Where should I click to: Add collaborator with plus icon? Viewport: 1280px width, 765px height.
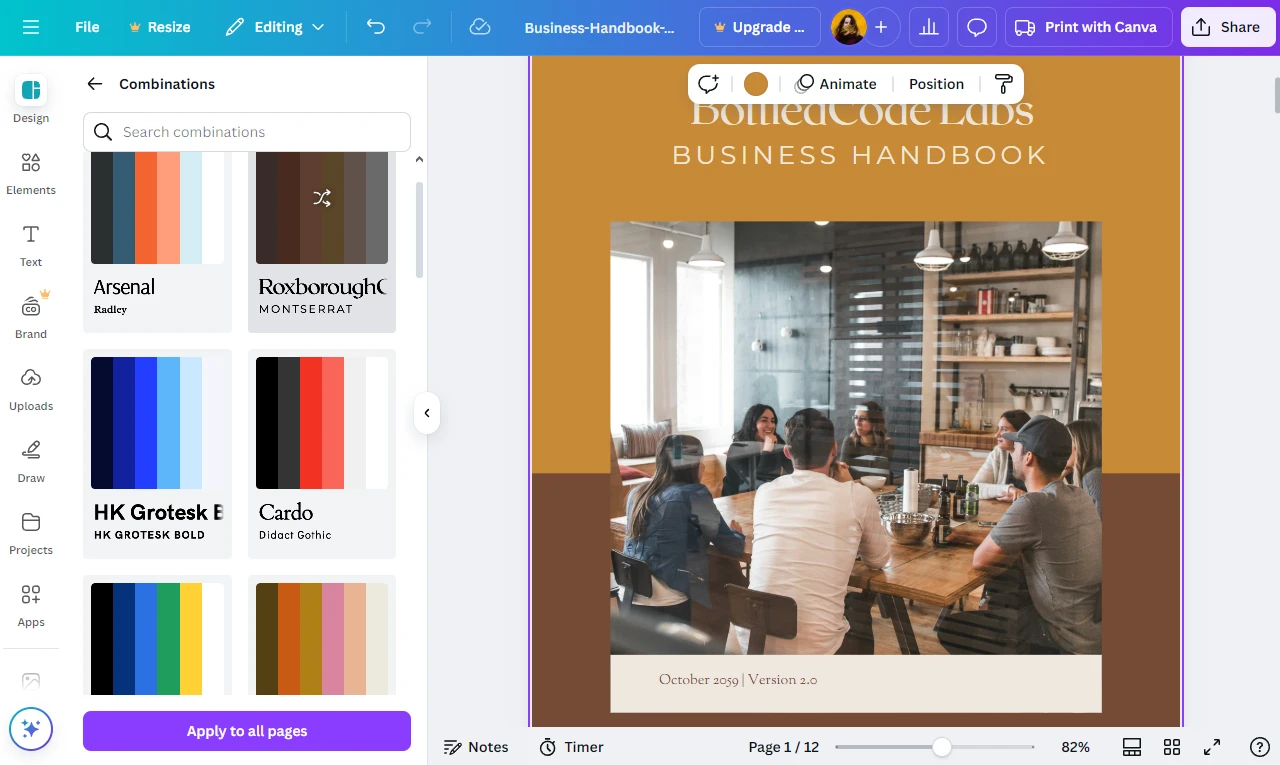[881, 27]
